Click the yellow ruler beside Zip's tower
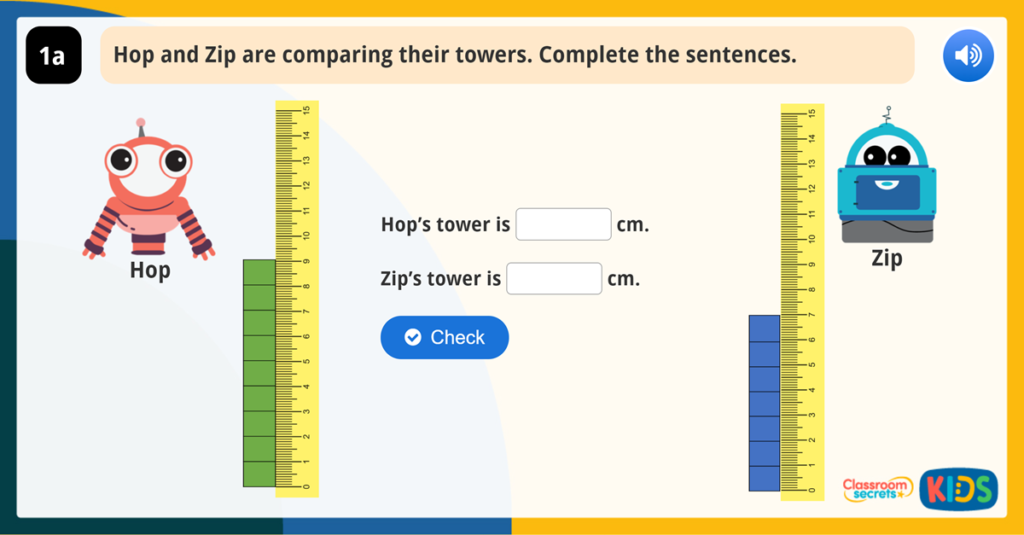 point(802,300)
